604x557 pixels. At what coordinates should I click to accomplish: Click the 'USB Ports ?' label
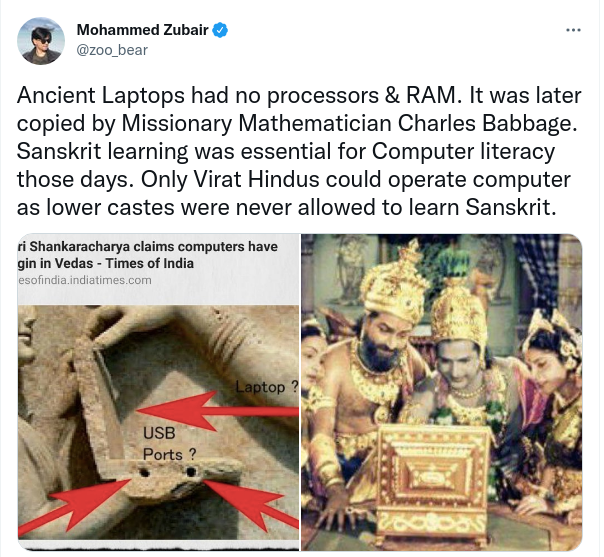[x=169, y=444]
